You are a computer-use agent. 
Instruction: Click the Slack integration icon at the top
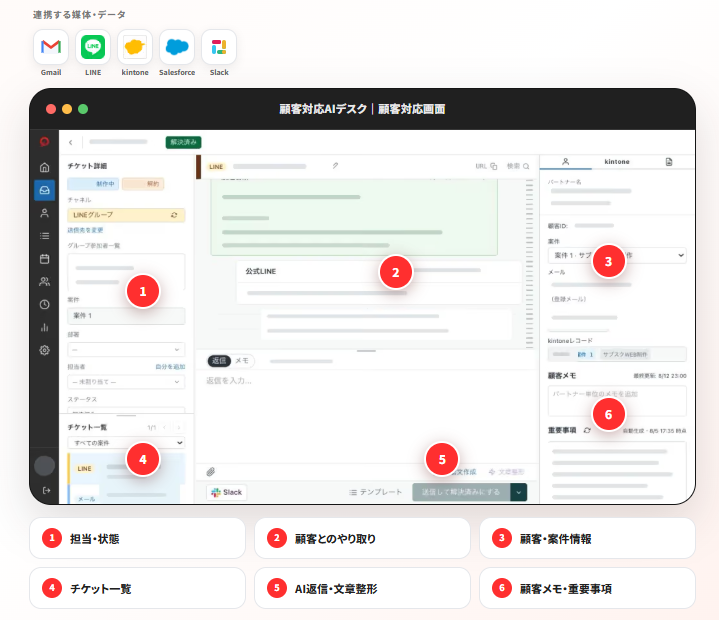219,47
